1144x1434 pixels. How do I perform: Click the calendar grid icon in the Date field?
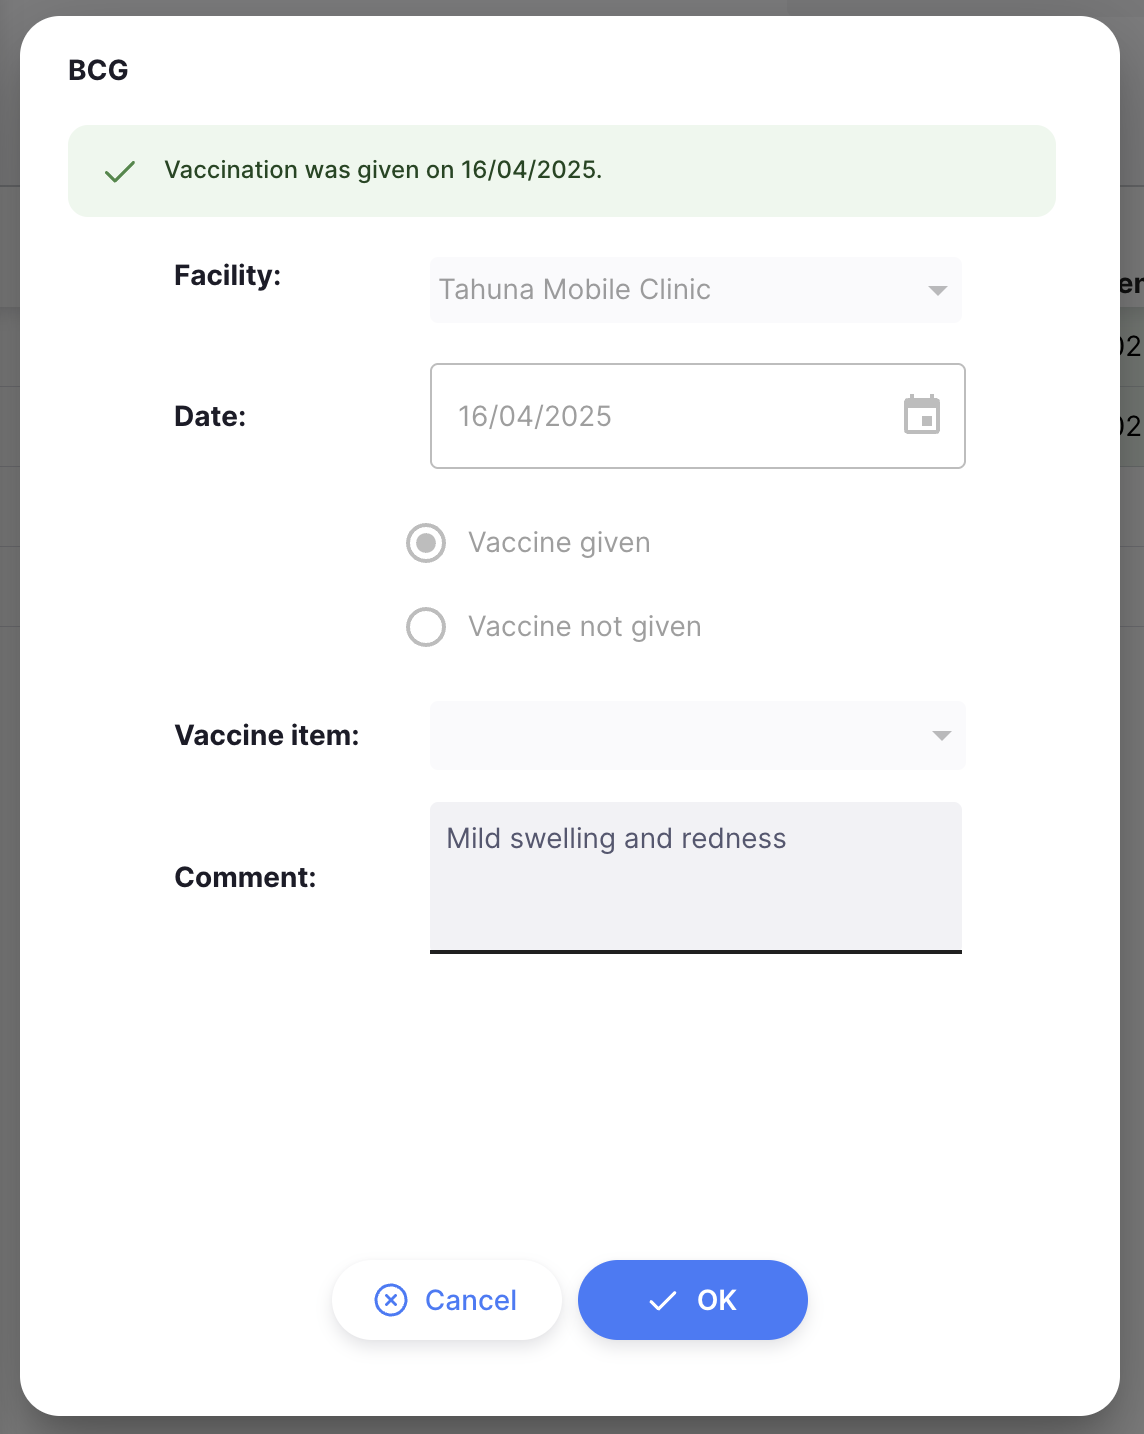[923, 416]
